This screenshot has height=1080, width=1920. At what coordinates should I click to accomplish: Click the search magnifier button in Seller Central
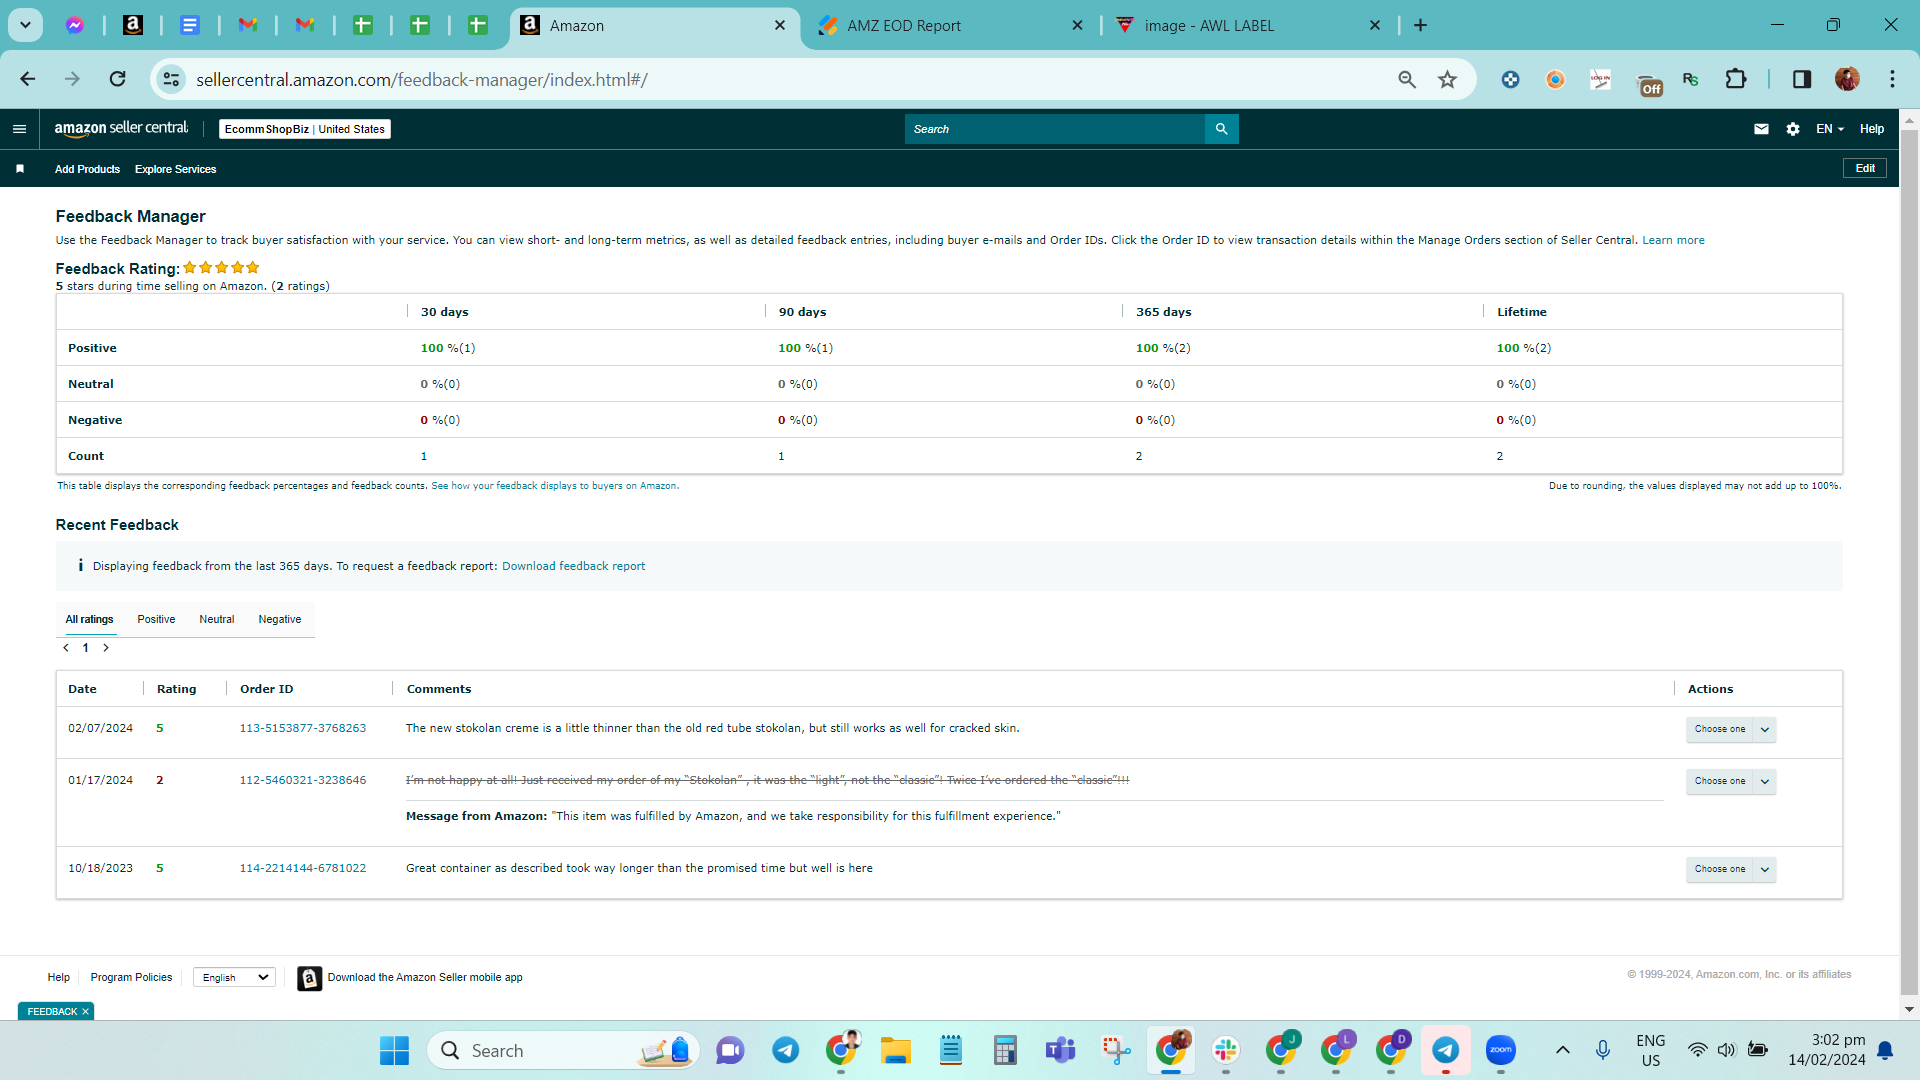[1221, 129]
